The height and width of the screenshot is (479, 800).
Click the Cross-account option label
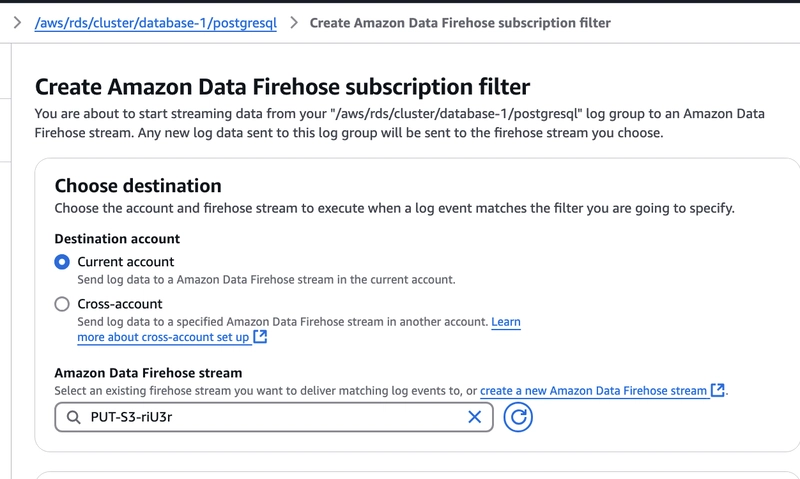119,304
